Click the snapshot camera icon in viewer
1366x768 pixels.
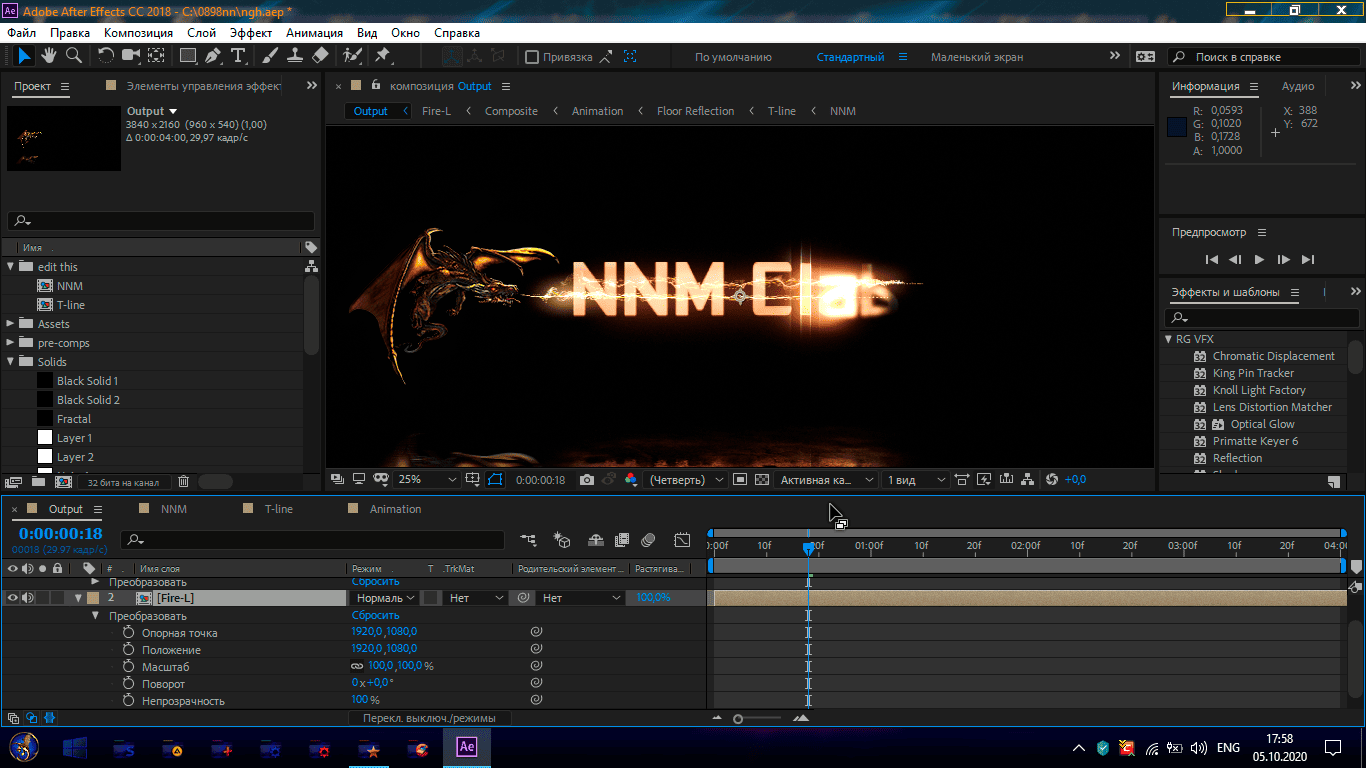(587, 480)
